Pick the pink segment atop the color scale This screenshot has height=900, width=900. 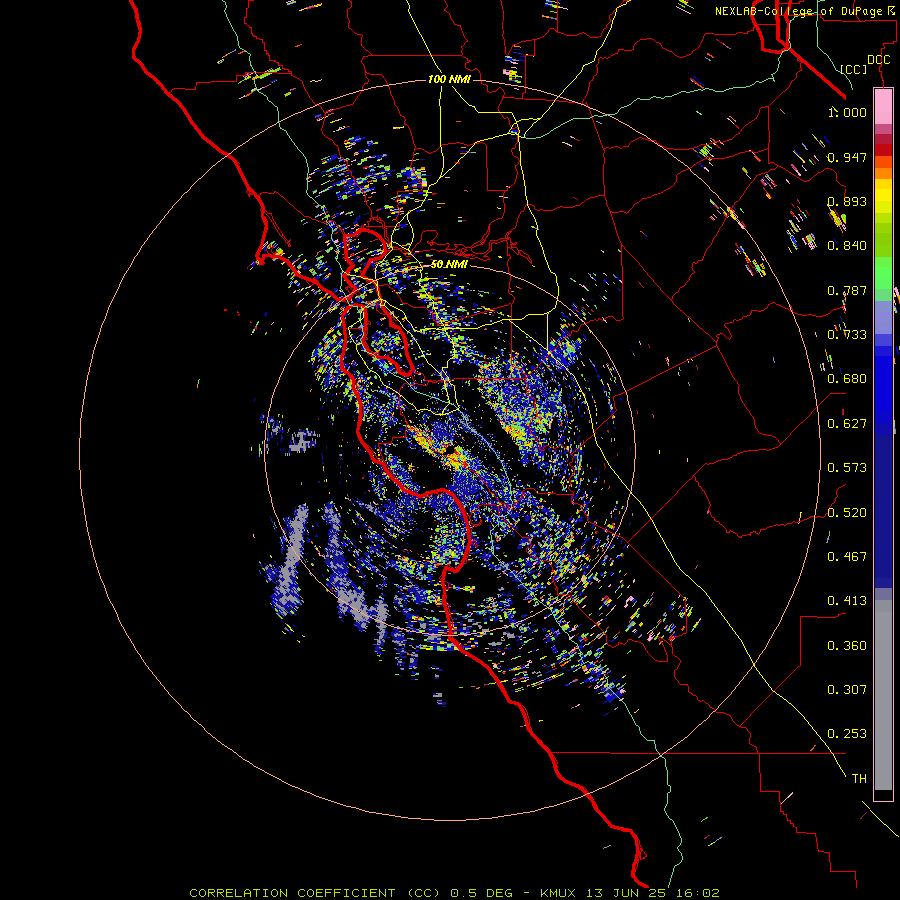tap(883, 106)
